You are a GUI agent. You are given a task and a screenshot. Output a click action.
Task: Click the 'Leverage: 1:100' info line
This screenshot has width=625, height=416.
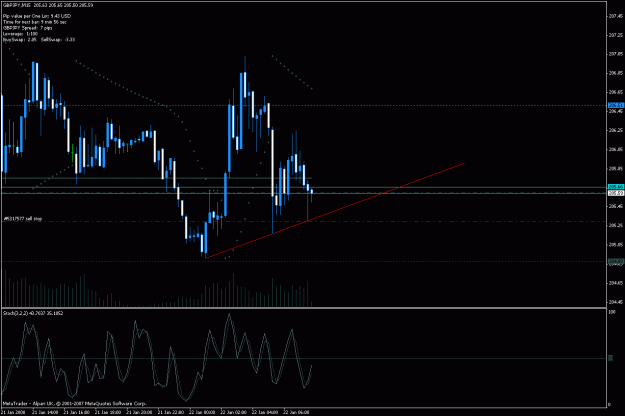[x=20, y=34]
